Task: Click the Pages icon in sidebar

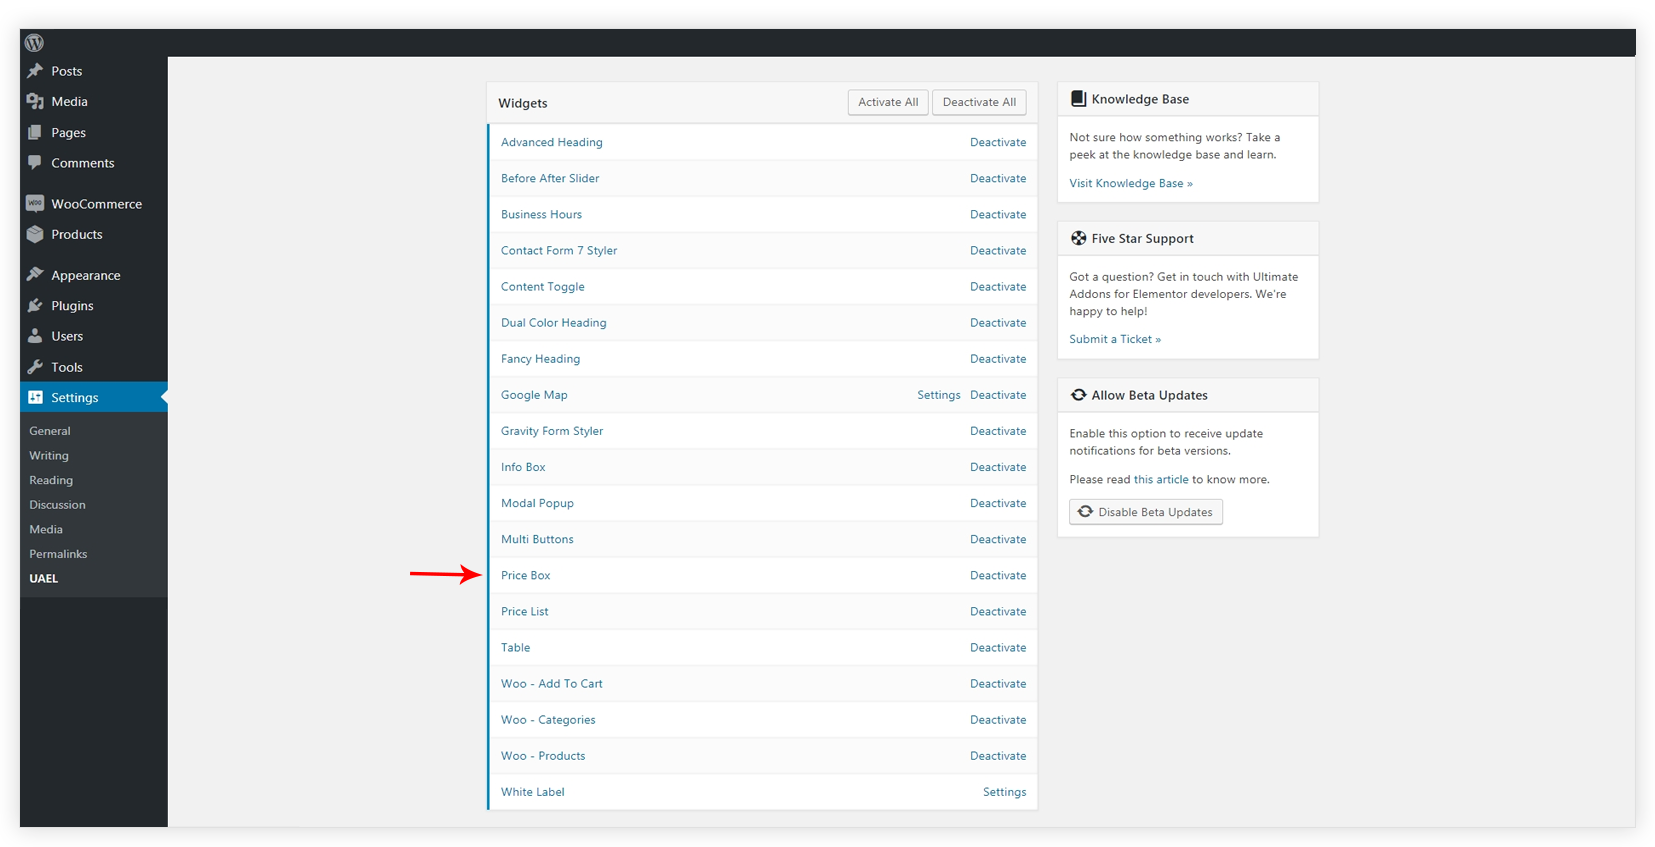Action: point(35,132)
